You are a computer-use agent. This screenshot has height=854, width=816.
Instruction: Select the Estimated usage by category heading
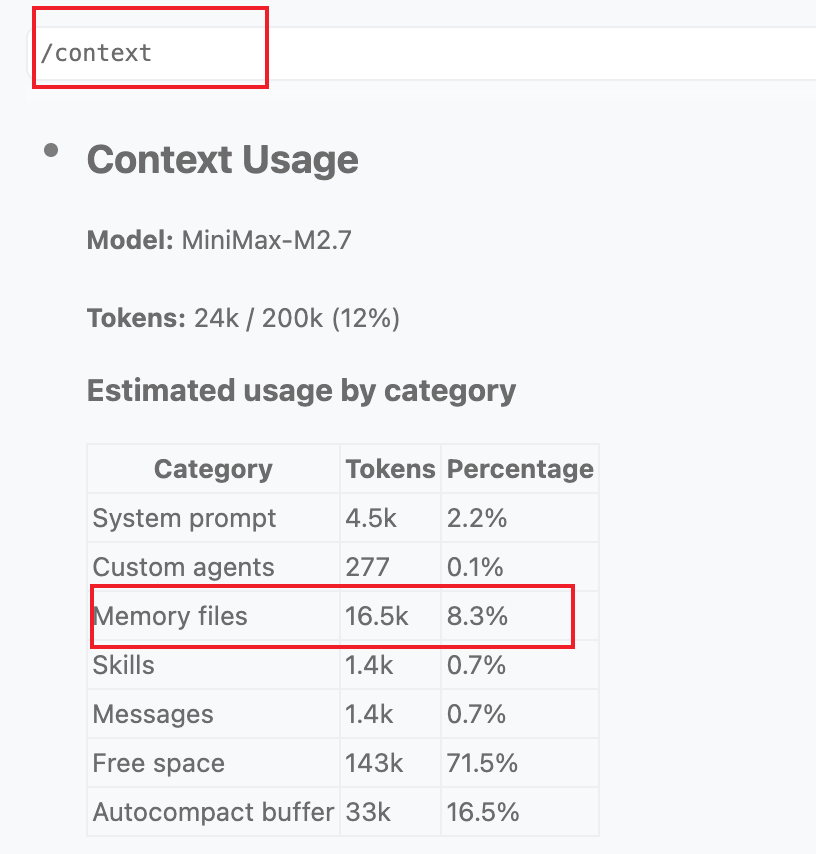301,390
